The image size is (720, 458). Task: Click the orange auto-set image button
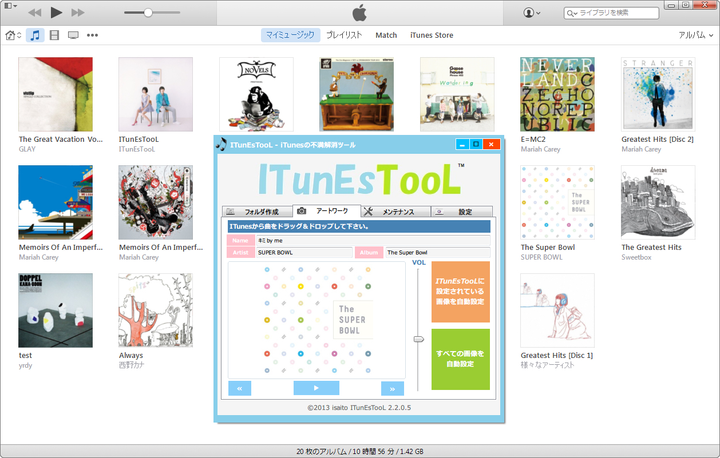click(x=461, y=292)
